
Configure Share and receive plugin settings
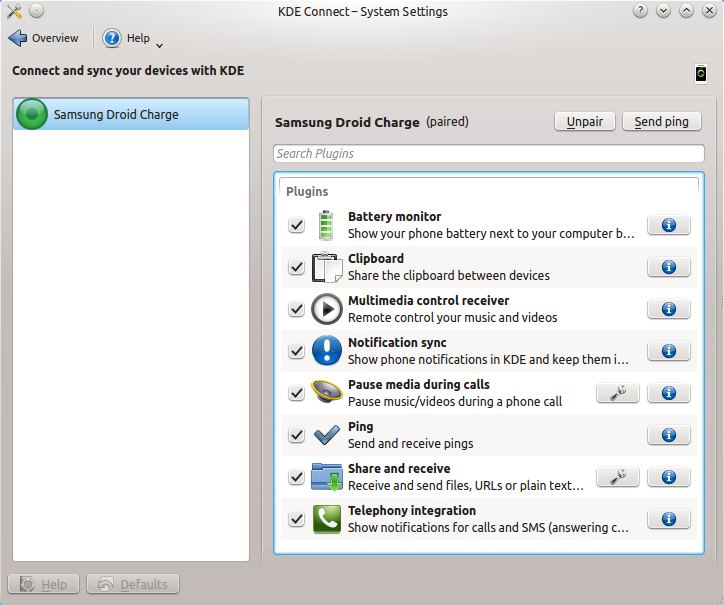pyautogui.click(x=618, y=477)
